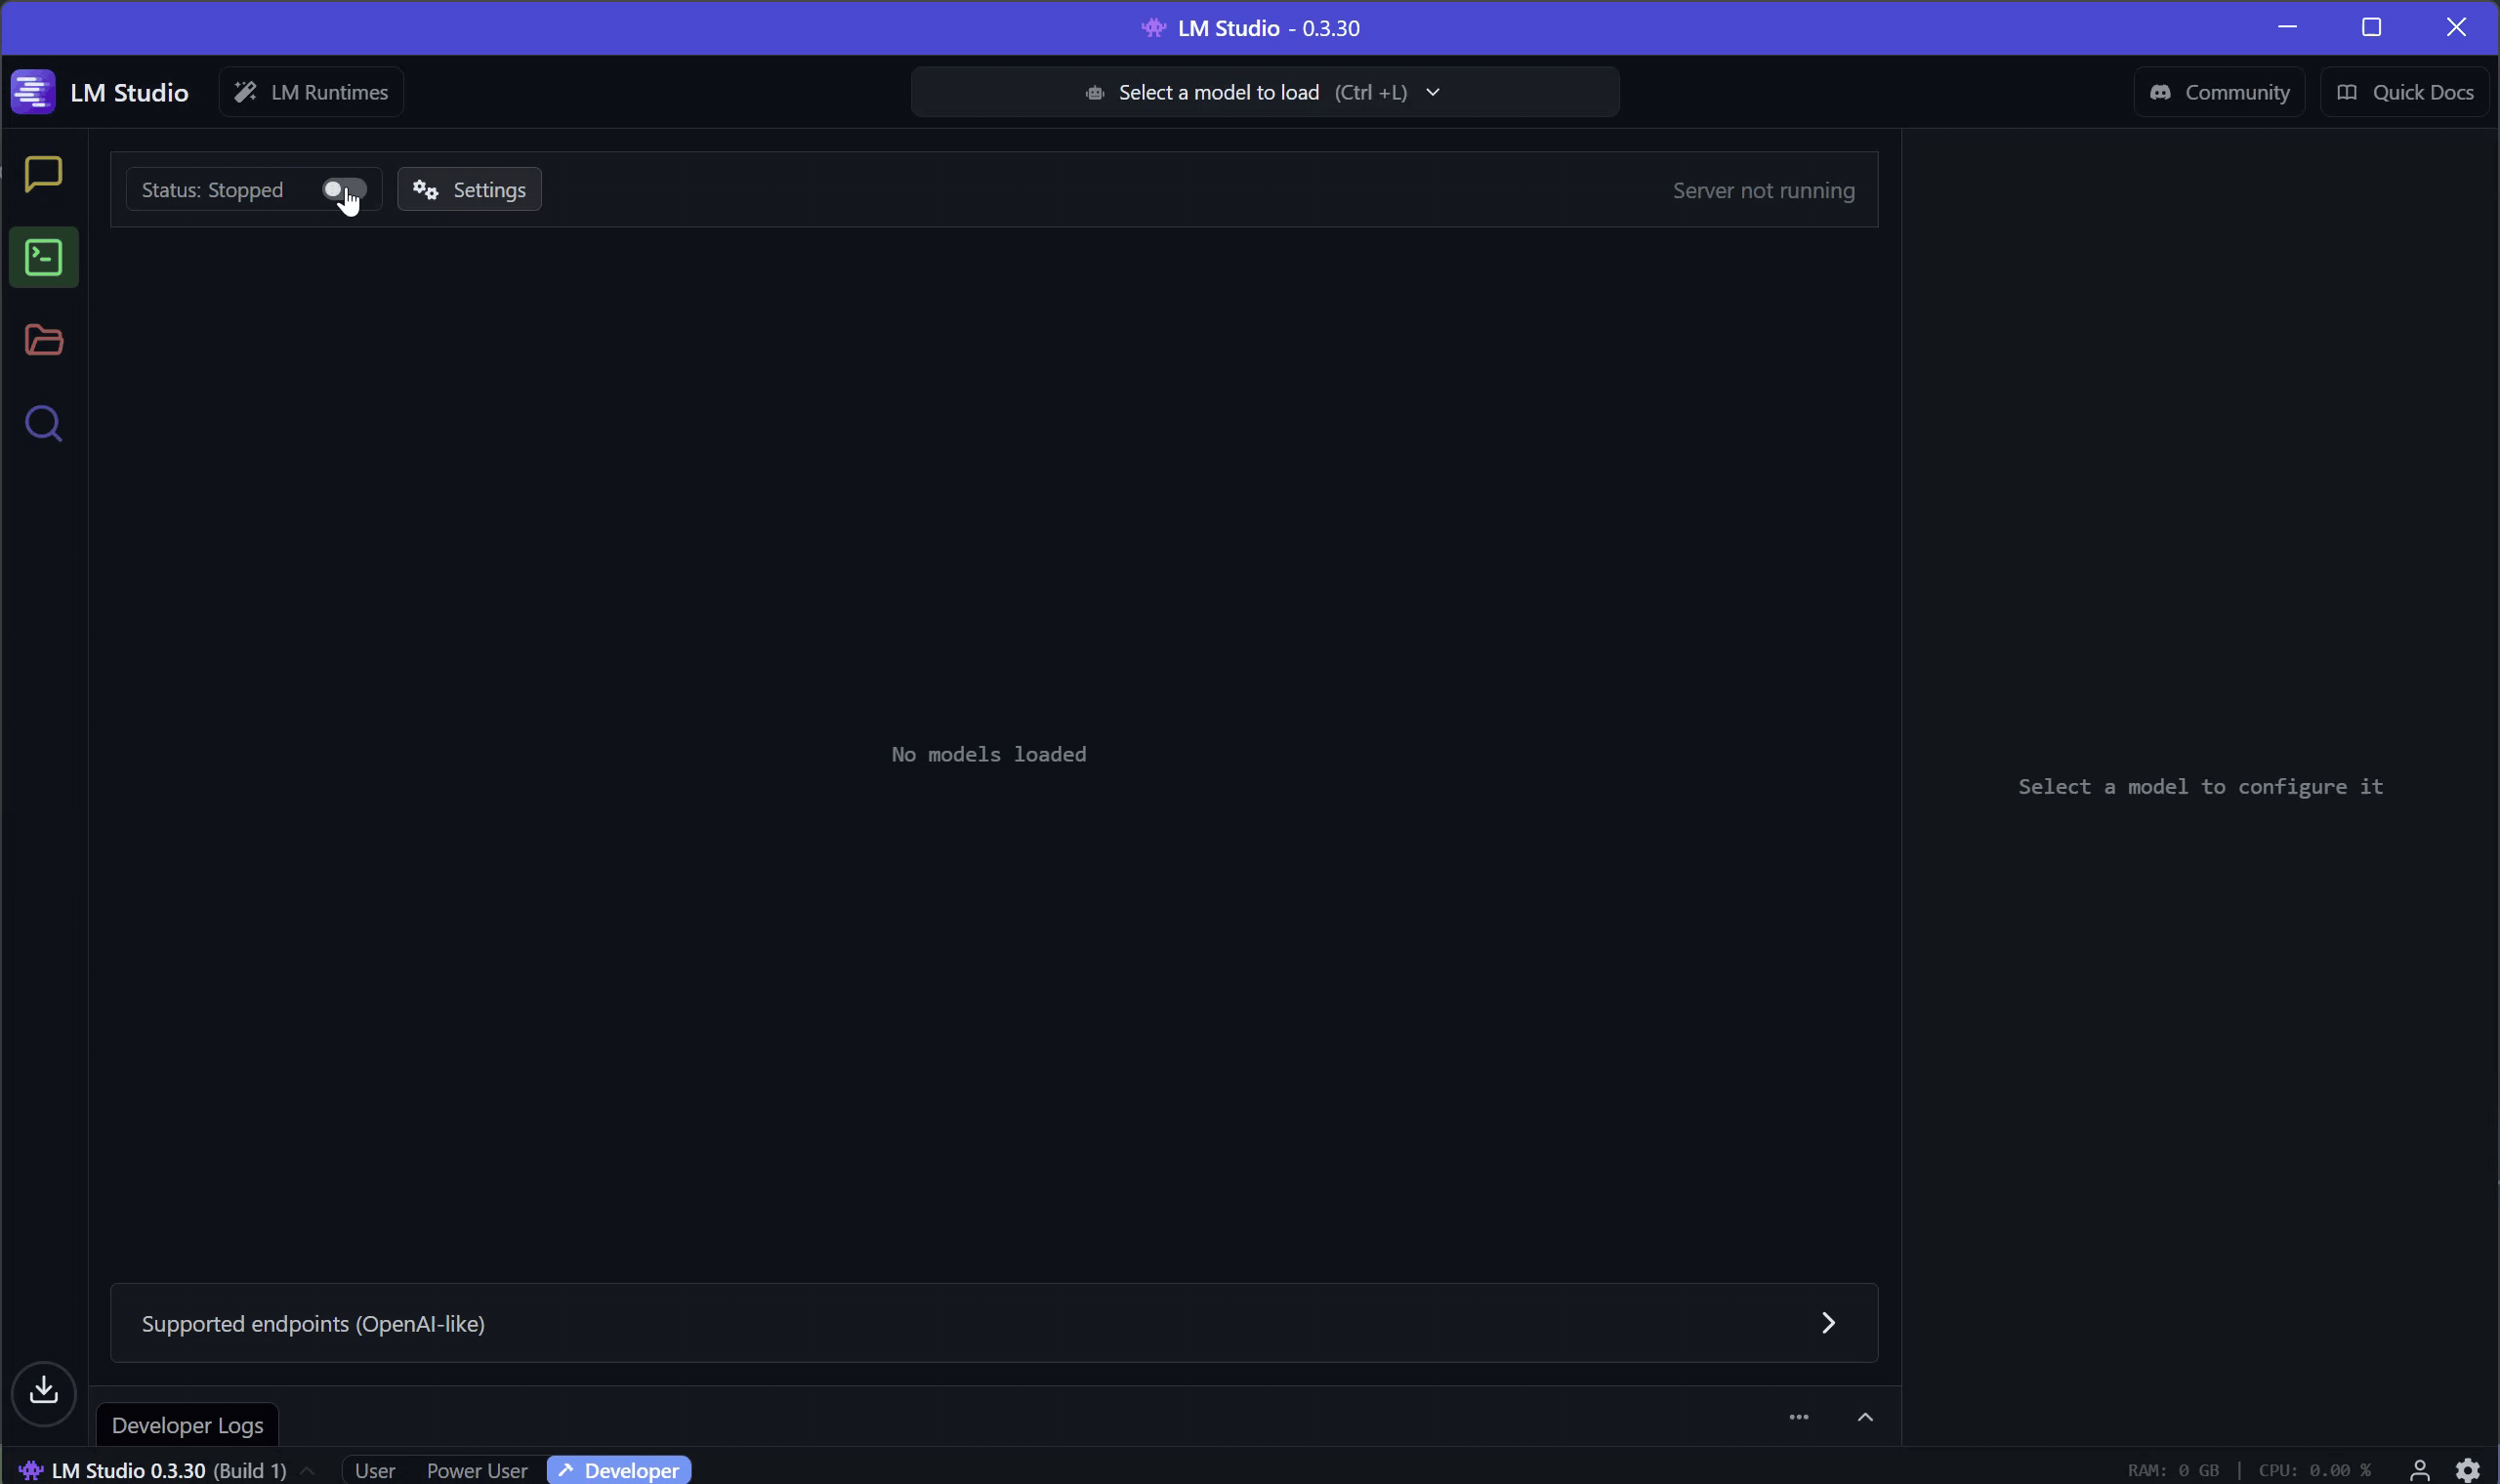Viewport: 2500px width, 1484px height.
Task: Click the LM Runtimes button
Action: [311, 92]
